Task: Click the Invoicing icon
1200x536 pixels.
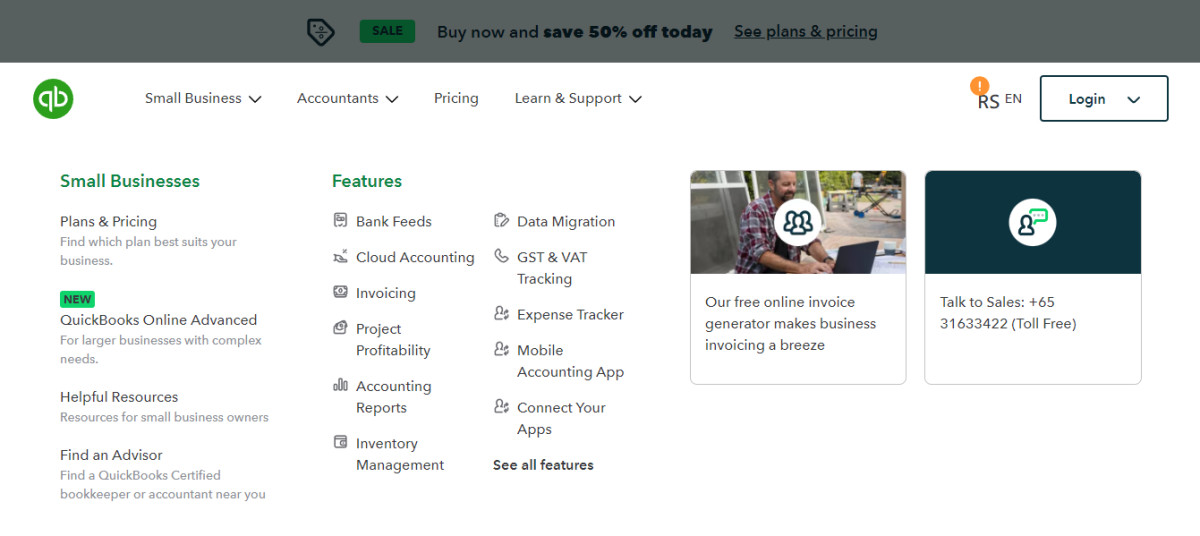Action: (340, 292)
